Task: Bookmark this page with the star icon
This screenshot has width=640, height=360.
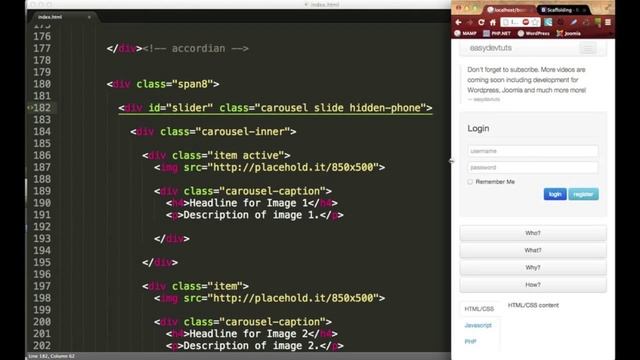Action: click(x=535, y=22)
